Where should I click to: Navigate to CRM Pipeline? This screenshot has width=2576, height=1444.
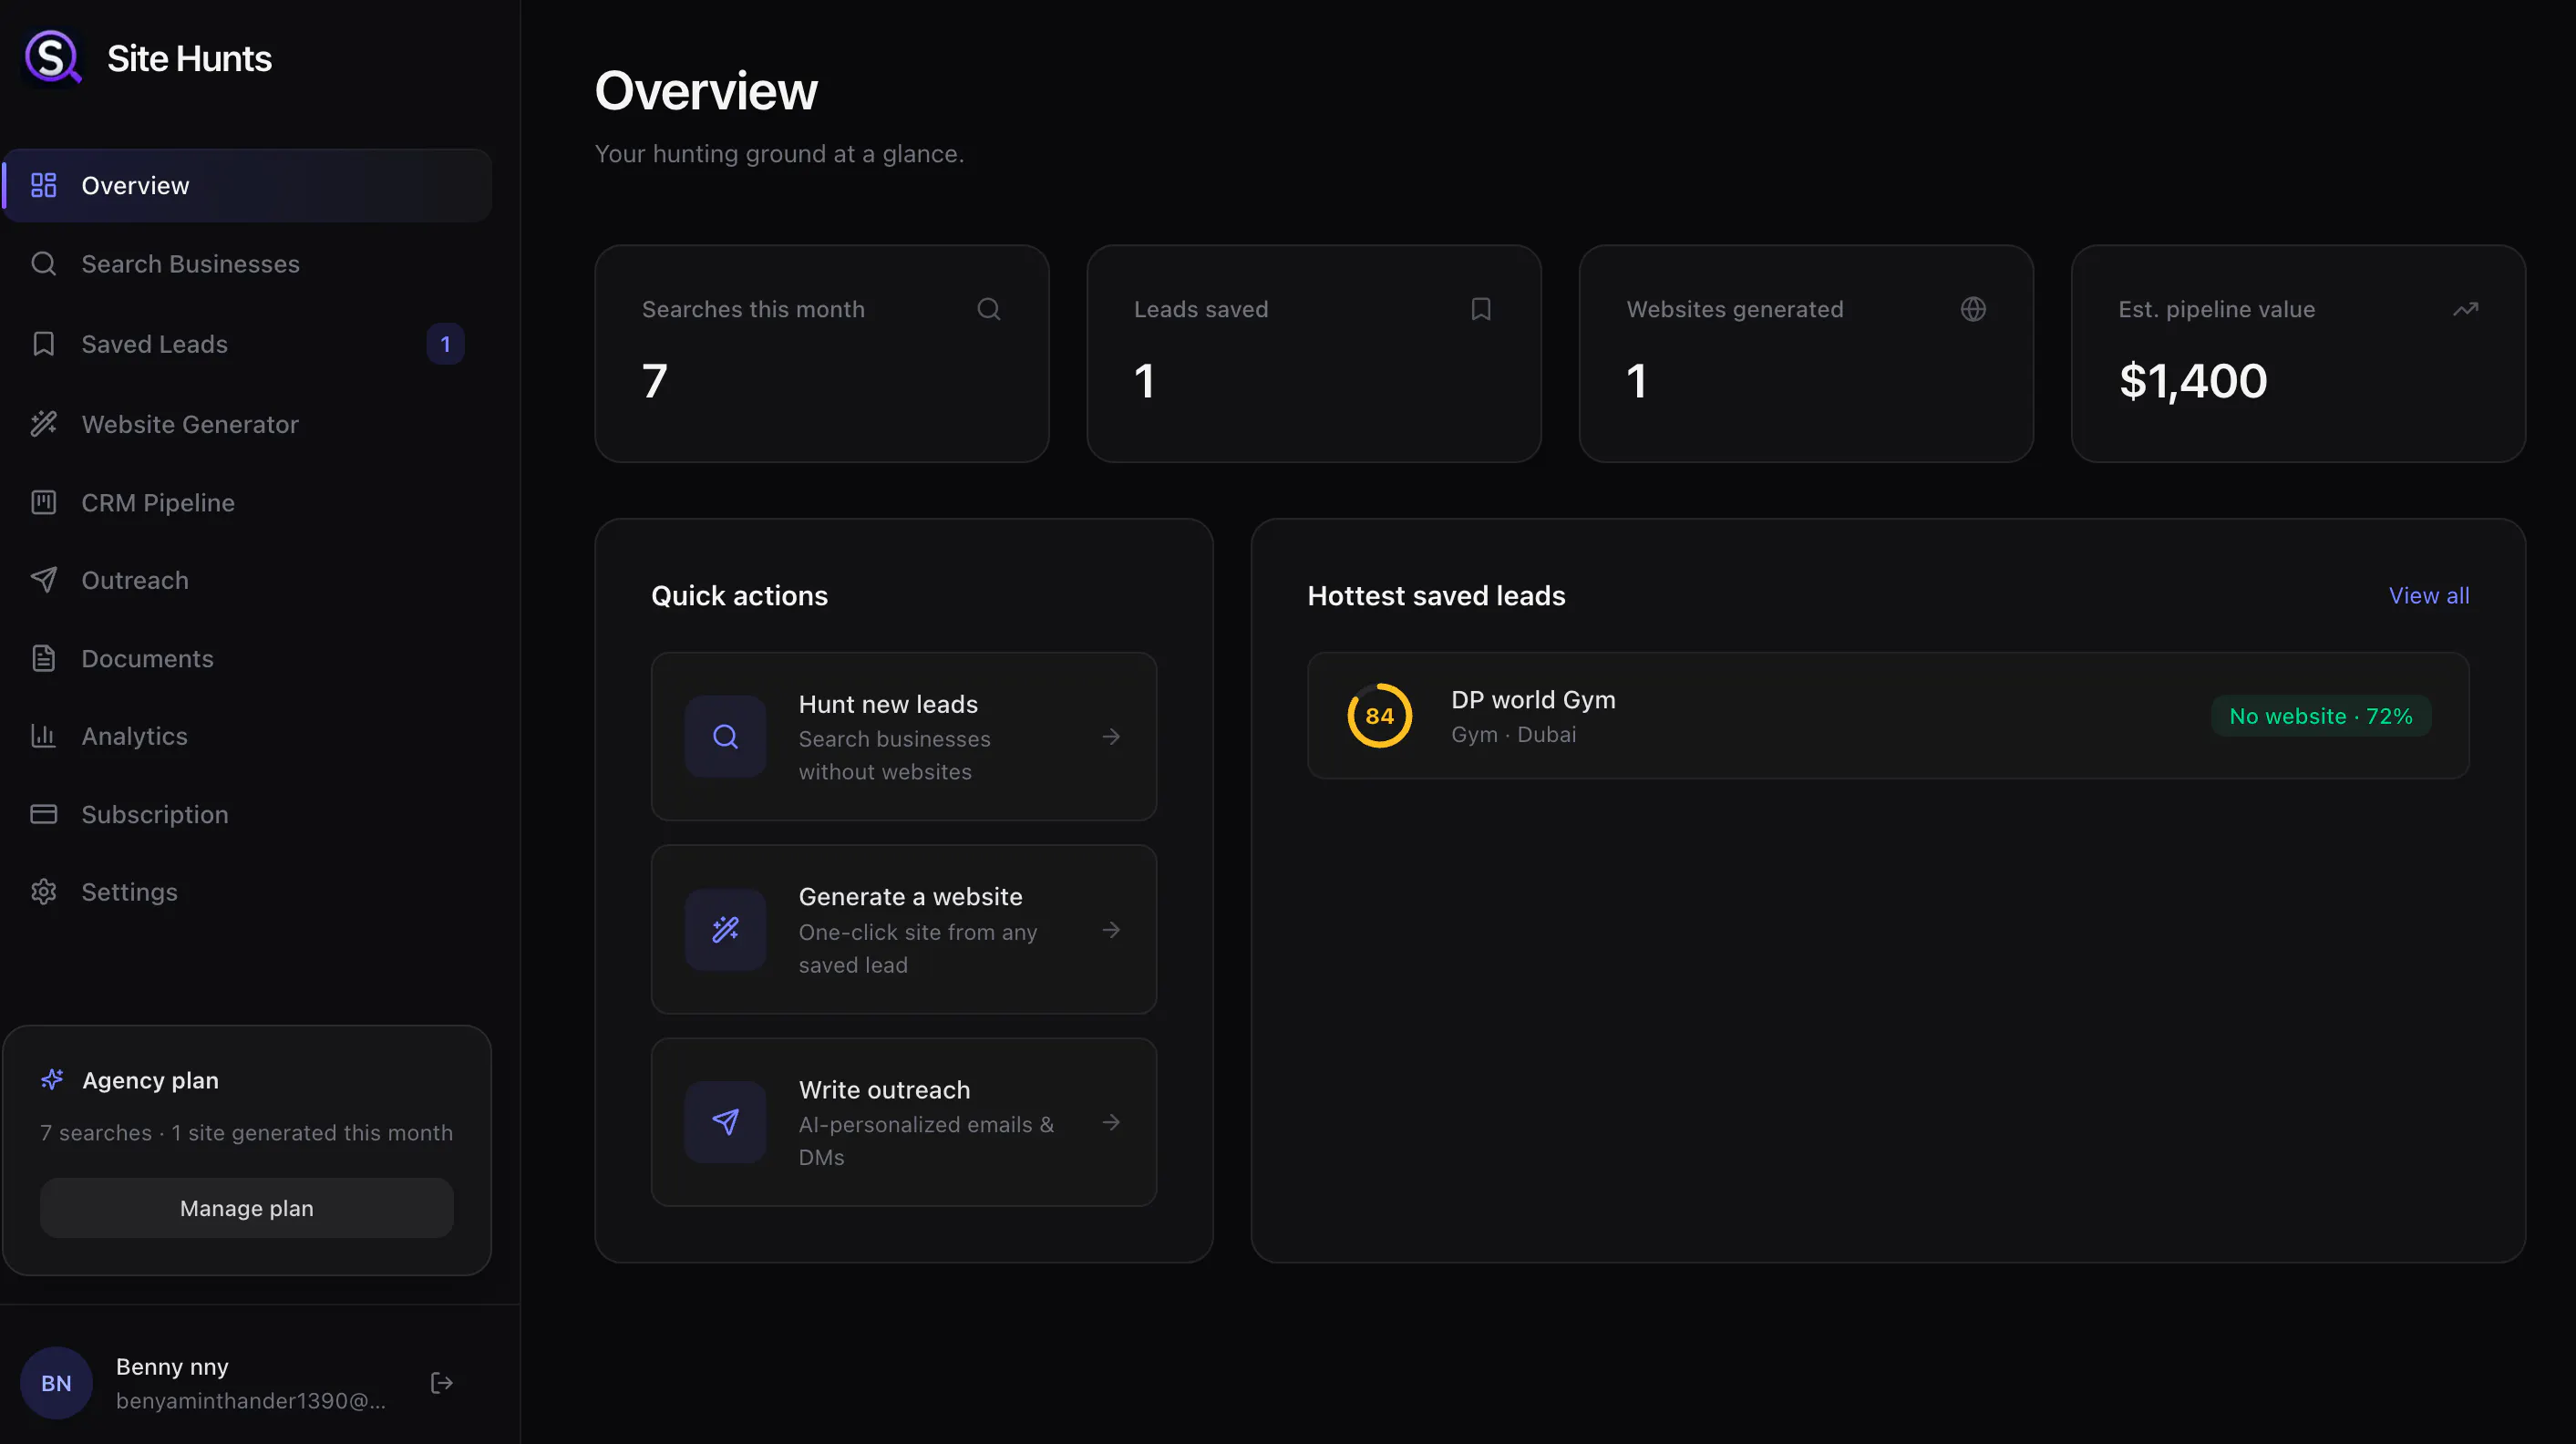[x=247, y=502]
